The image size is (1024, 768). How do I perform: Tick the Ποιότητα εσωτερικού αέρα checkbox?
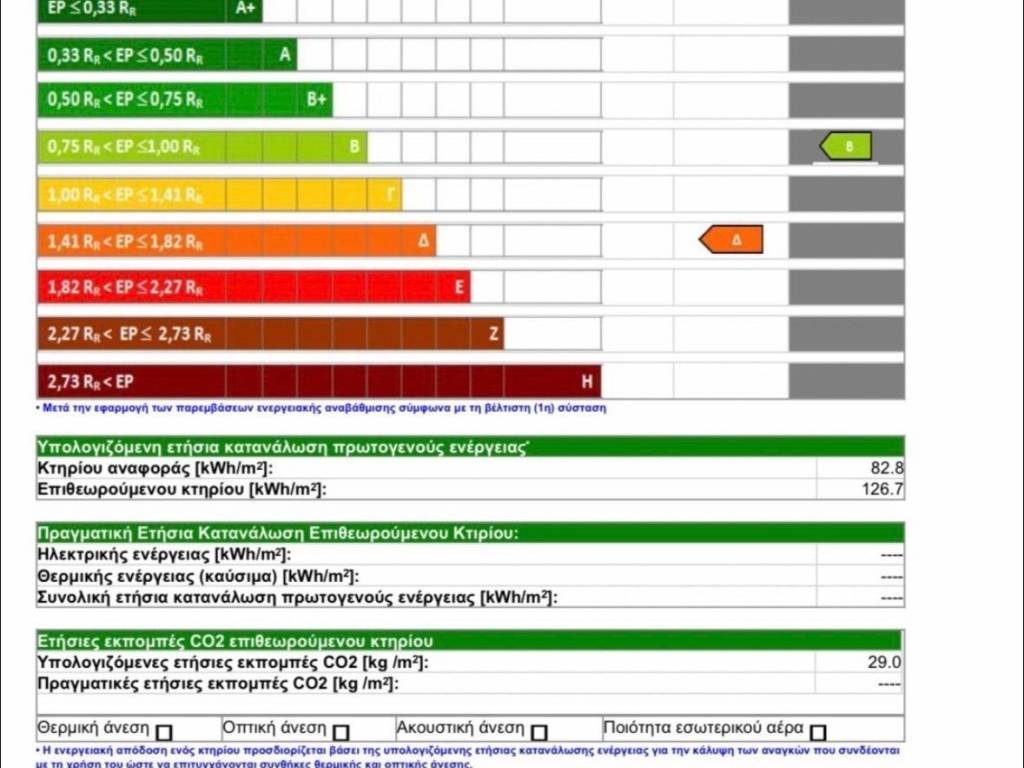[818, 732]
